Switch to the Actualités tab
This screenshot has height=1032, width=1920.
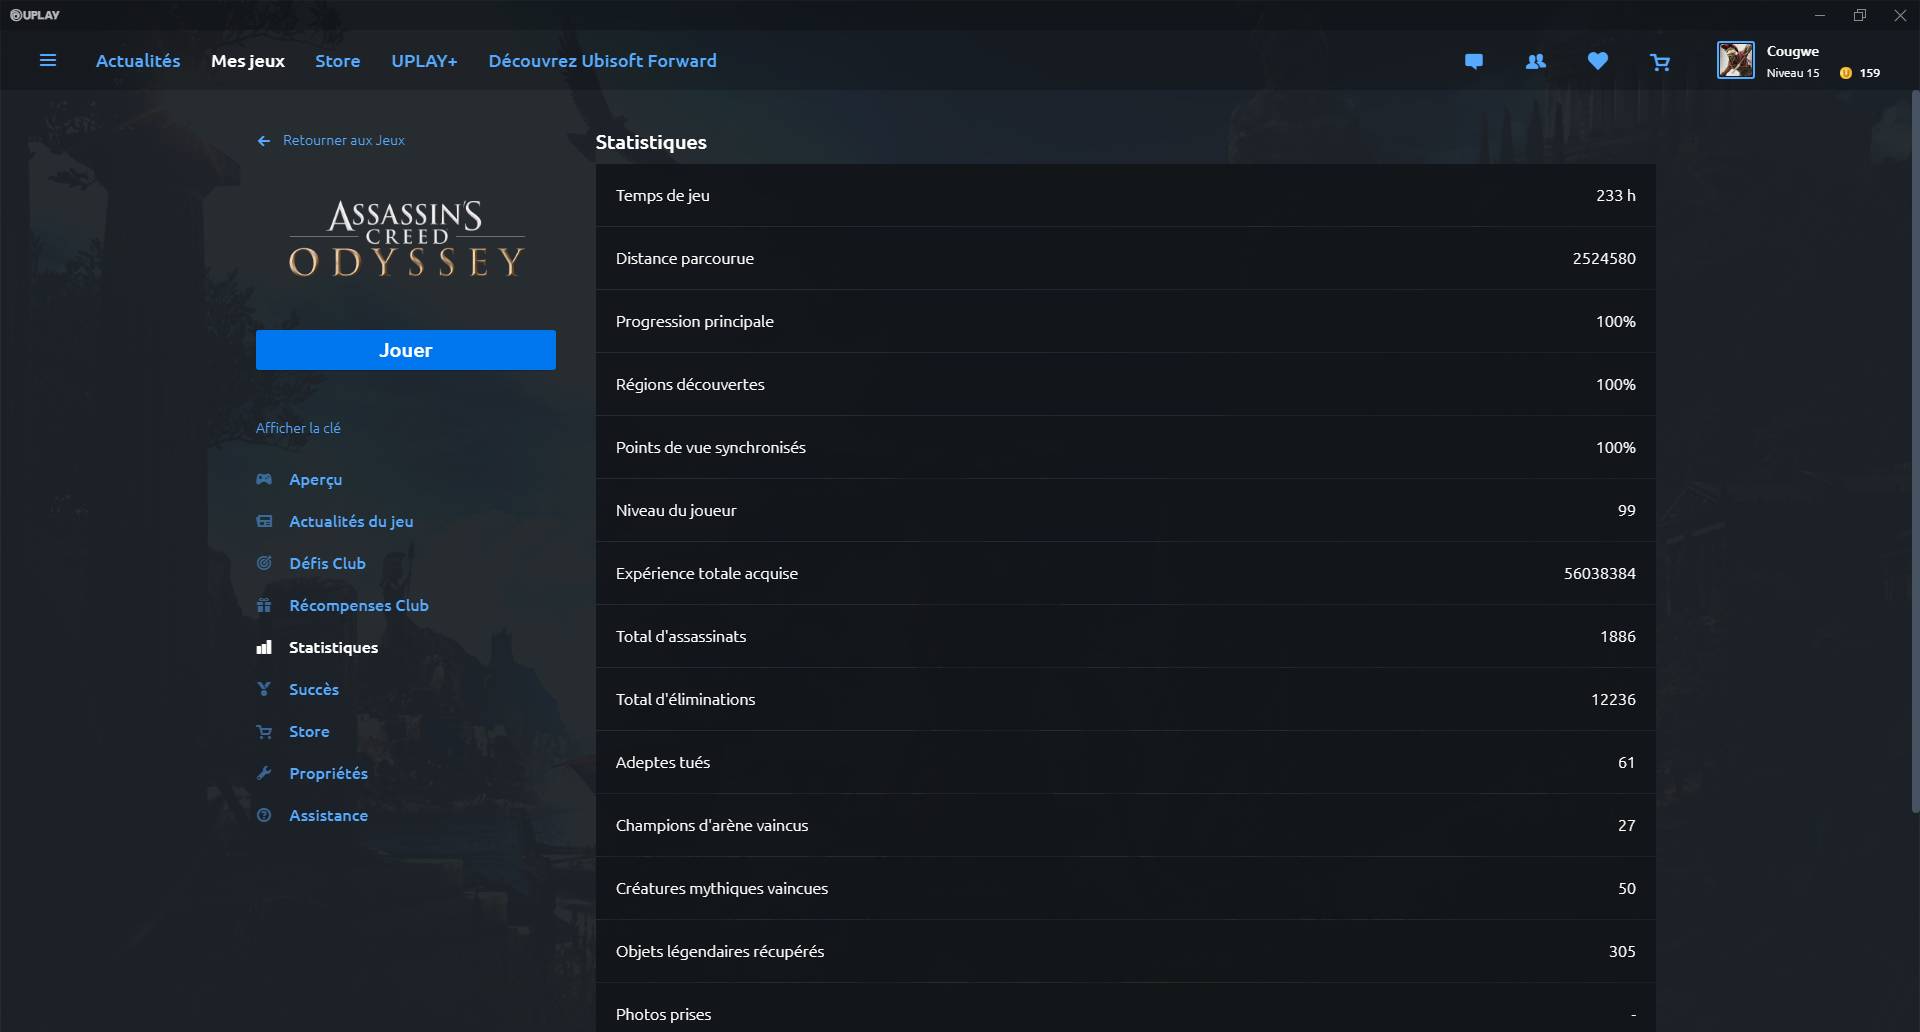pos(138,61)
